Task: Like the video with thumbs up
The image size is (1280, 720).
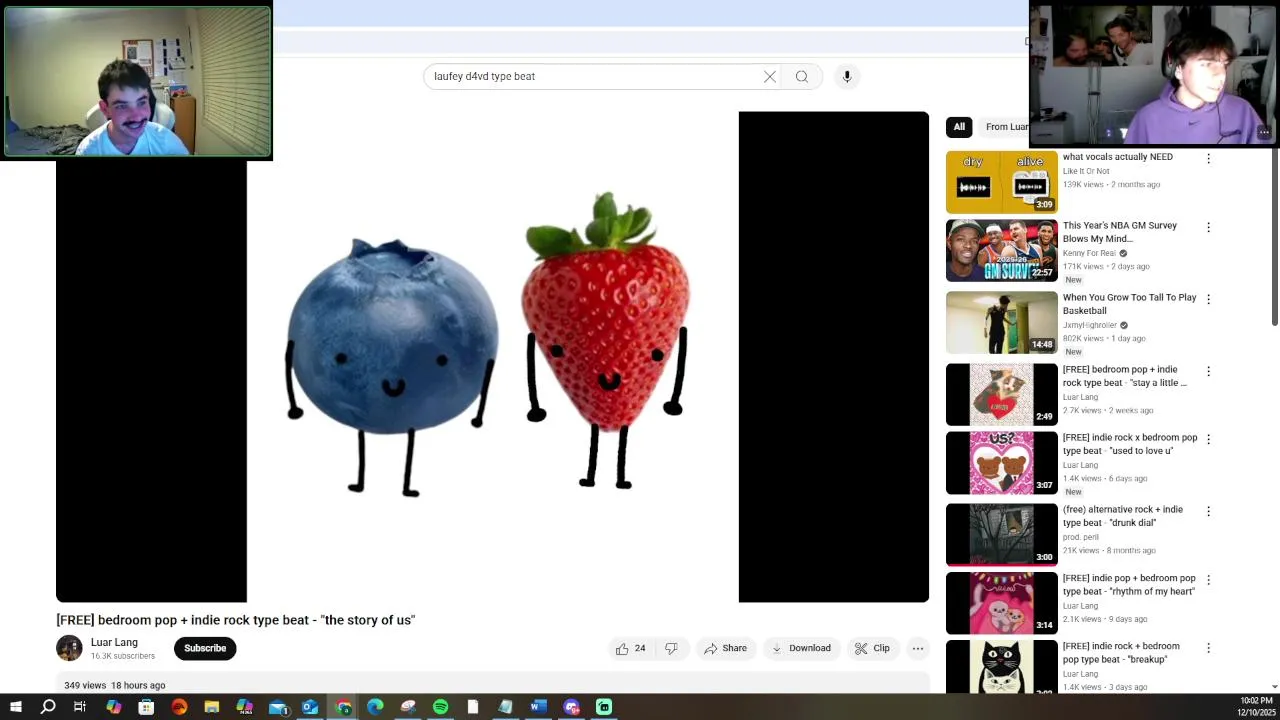Action: (x=631, y=648)
